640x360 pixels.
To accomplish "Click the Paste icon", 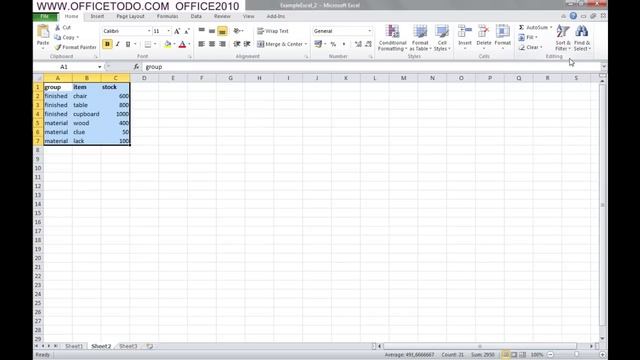I will point(43,31).
